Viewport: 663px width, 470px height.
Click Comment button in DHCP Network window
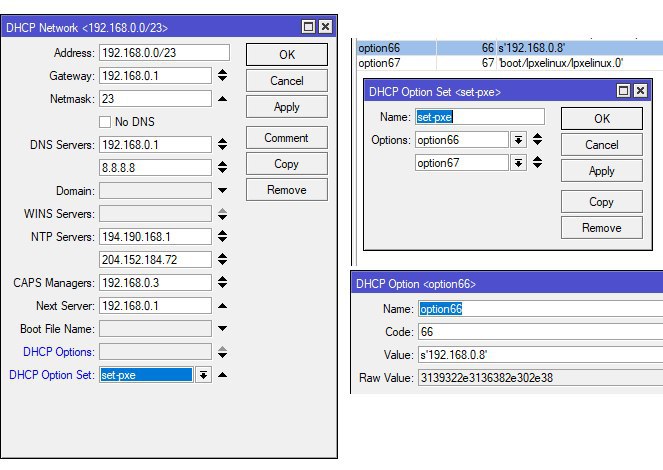point(287,138)
